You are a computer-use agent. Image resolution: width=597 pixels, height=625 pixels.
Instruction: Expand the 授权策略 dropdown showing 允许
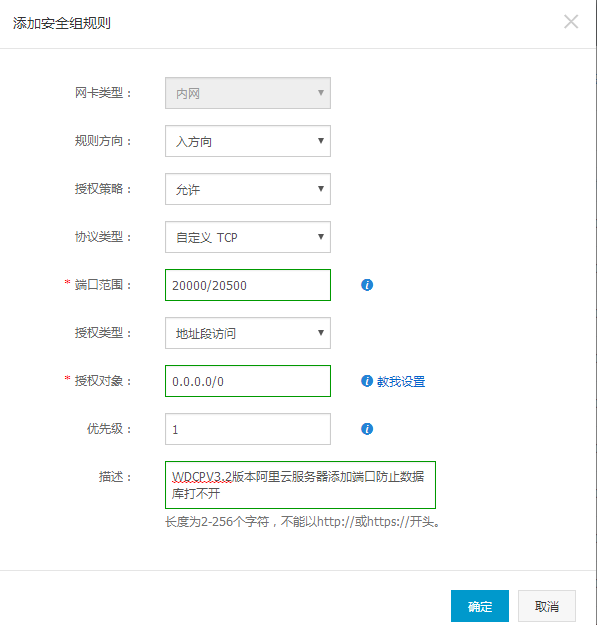(x=248, y=189)
